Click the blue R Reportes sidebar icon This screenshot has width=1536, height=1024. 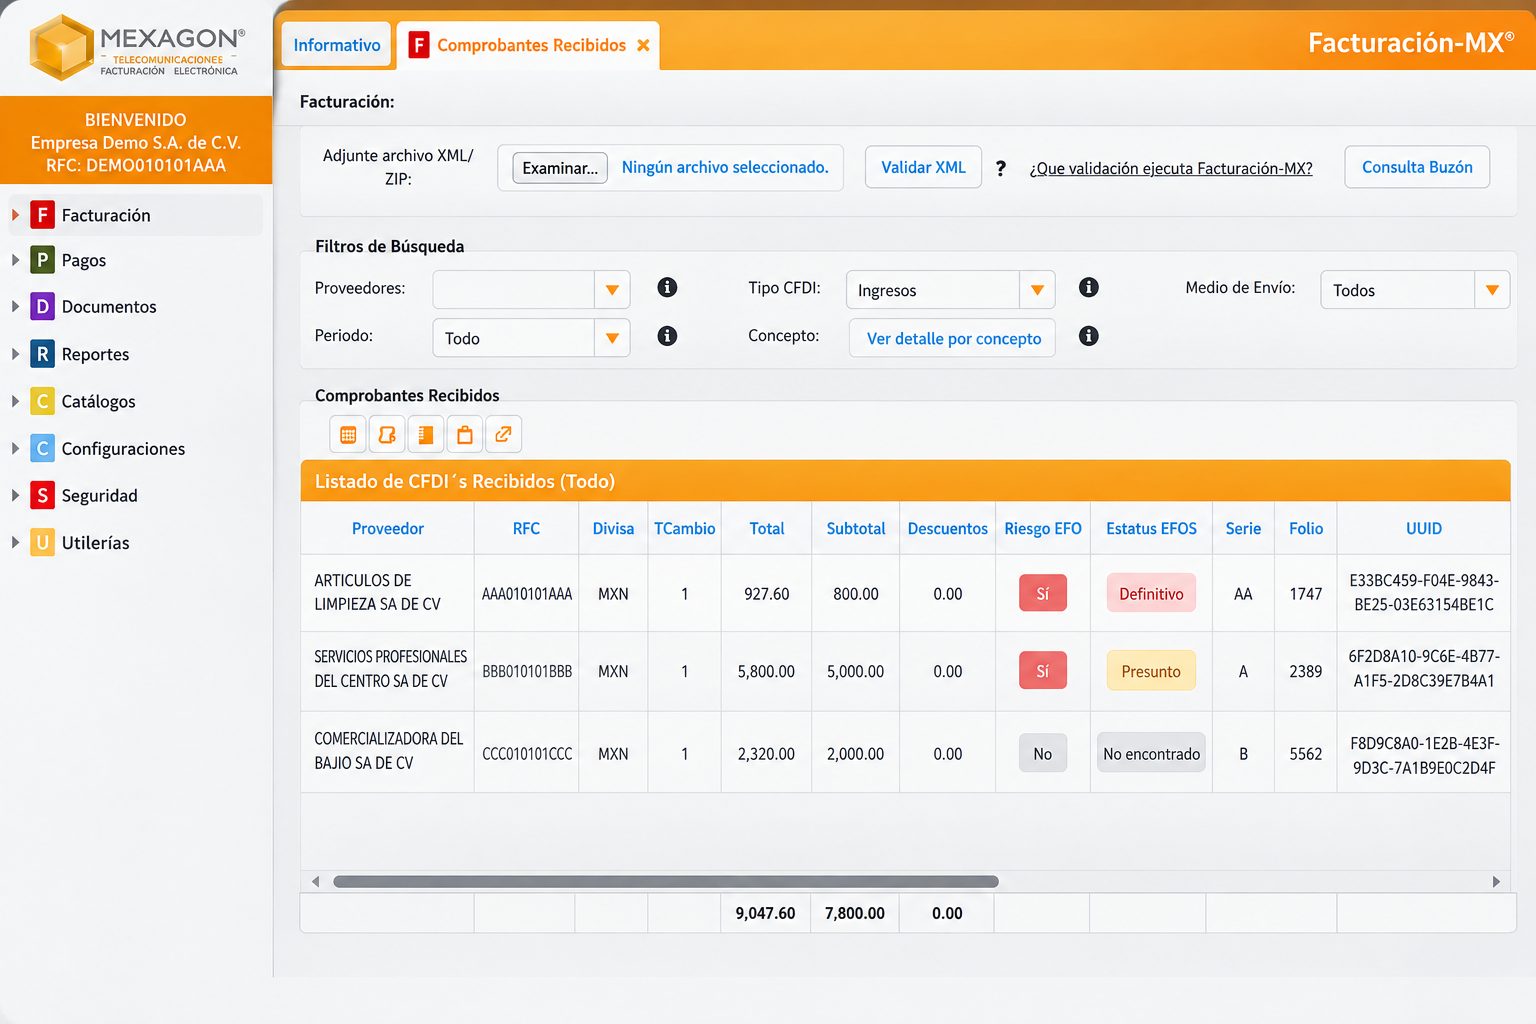pos(42,353)
